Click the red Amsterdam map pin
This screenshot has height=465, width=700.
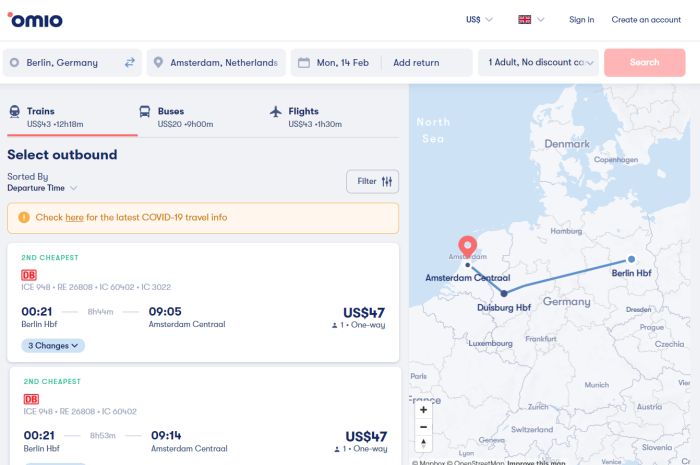tap(467, 247)
